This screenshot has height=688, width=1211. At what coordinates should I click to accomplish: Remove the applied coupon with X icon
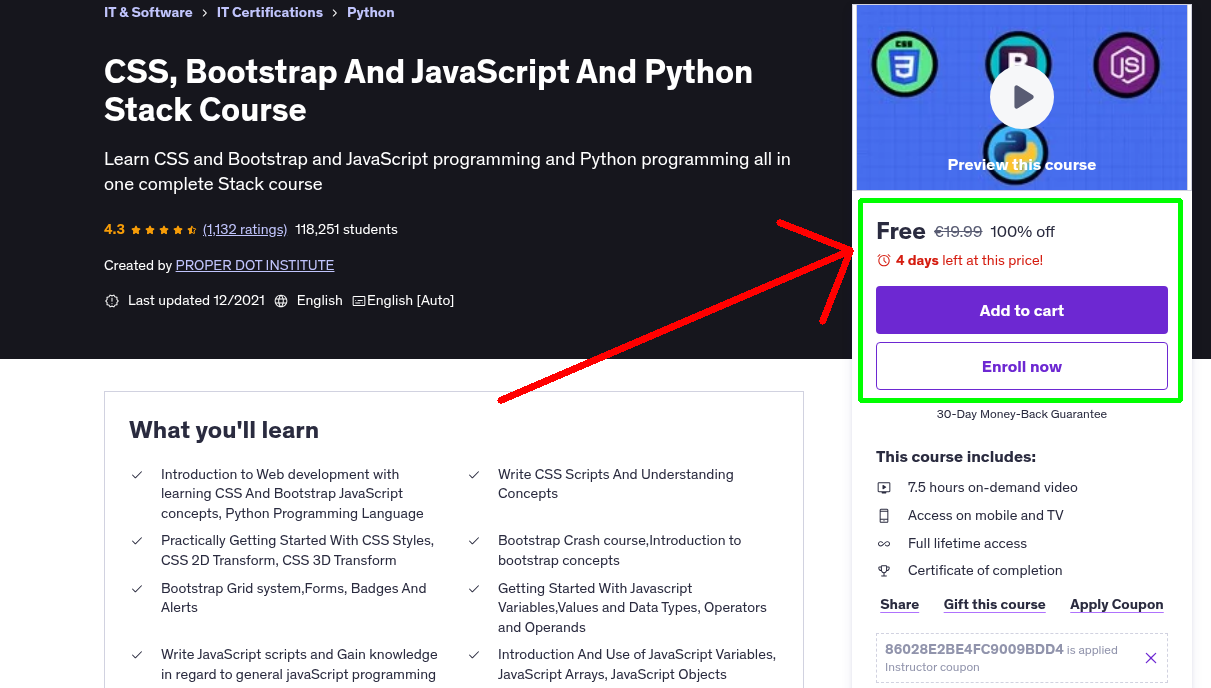(x=1151, y=658)
